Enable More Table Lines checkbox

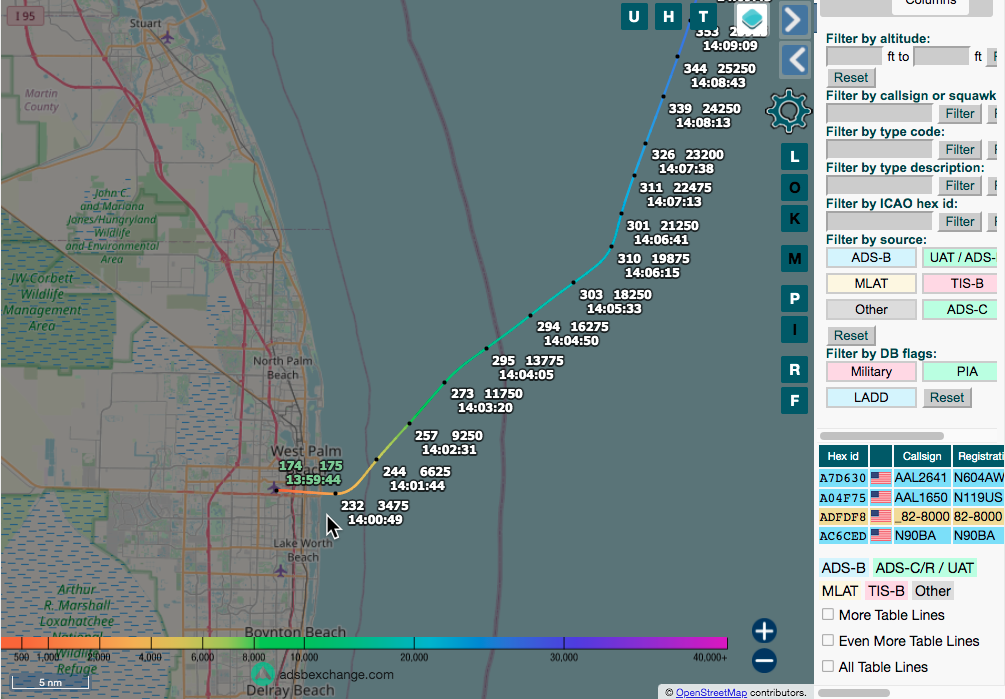coord(828,614)
